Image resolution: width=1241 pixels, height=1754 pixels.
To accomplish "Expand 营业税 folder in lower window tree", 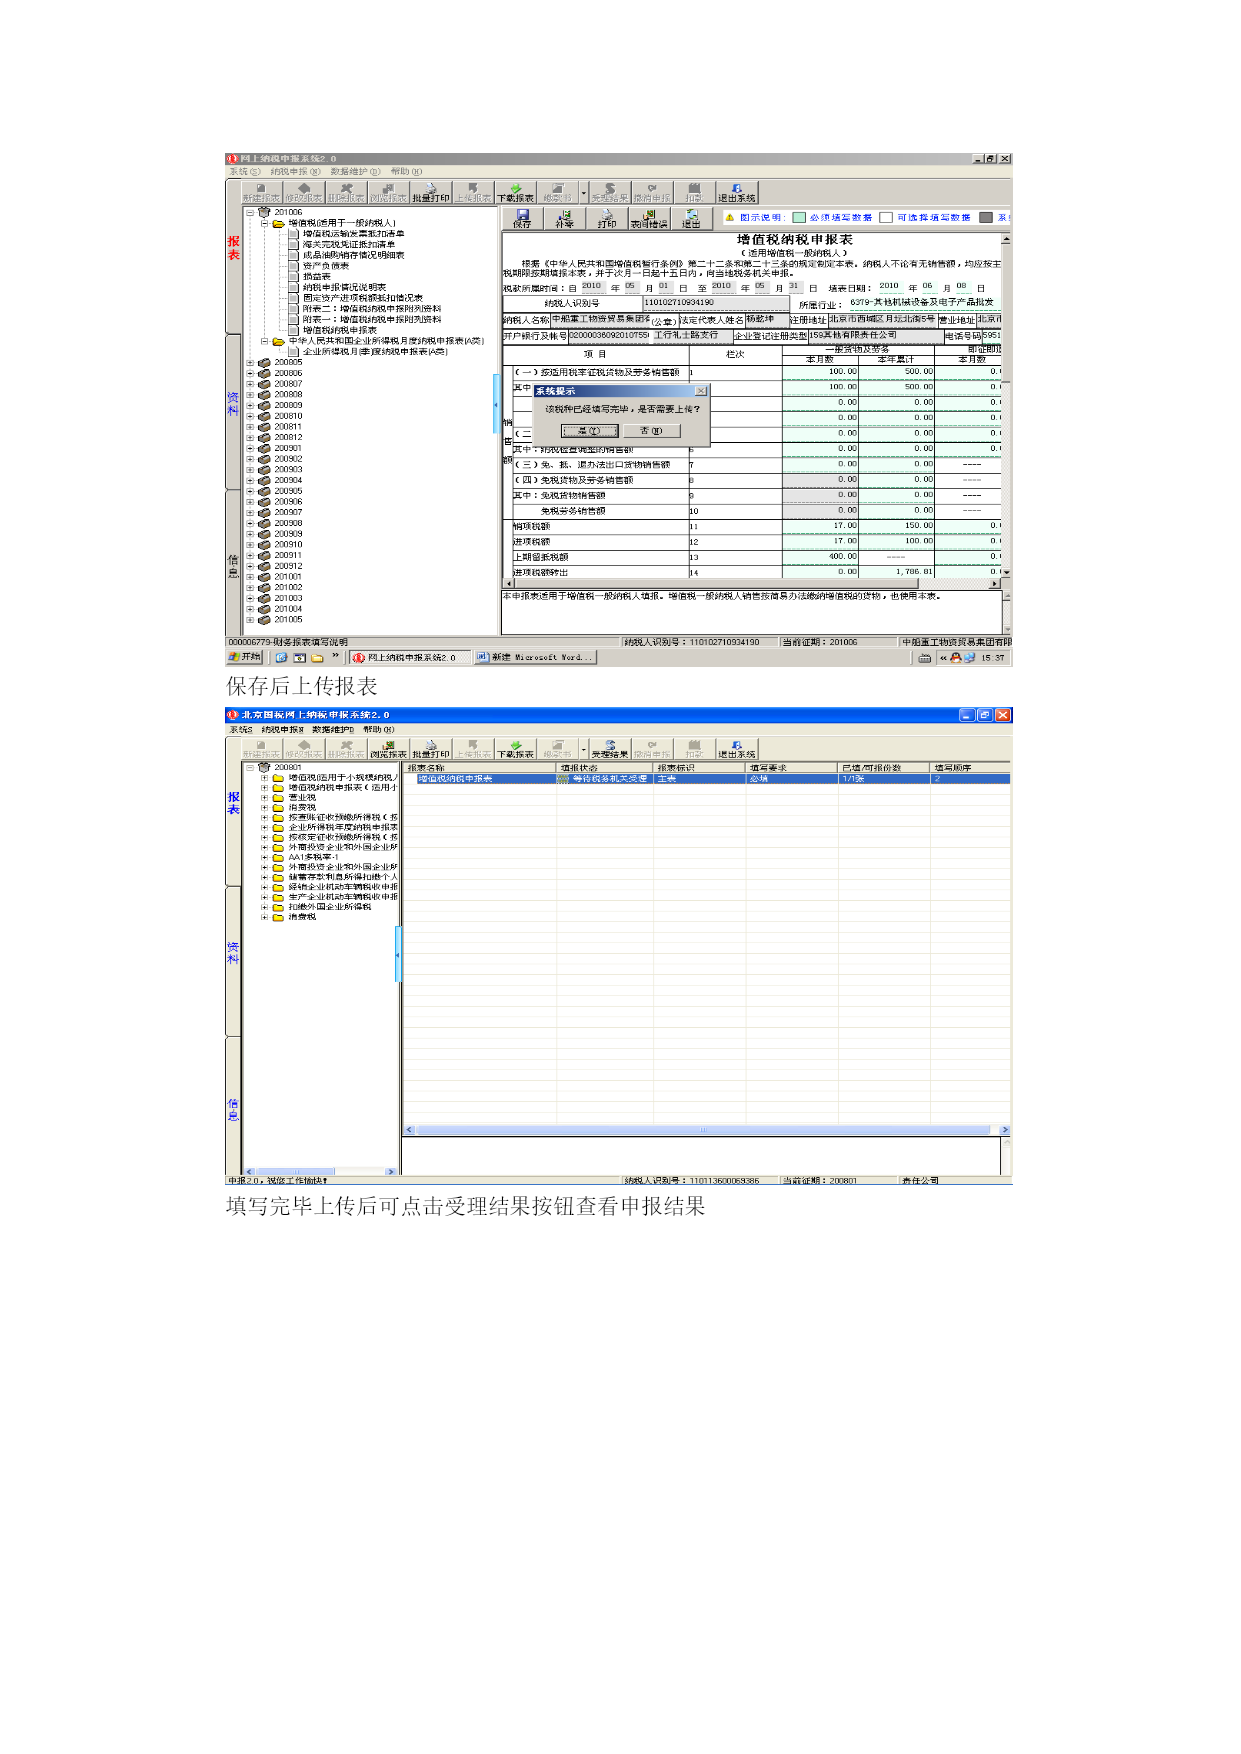I will [265, 798].
